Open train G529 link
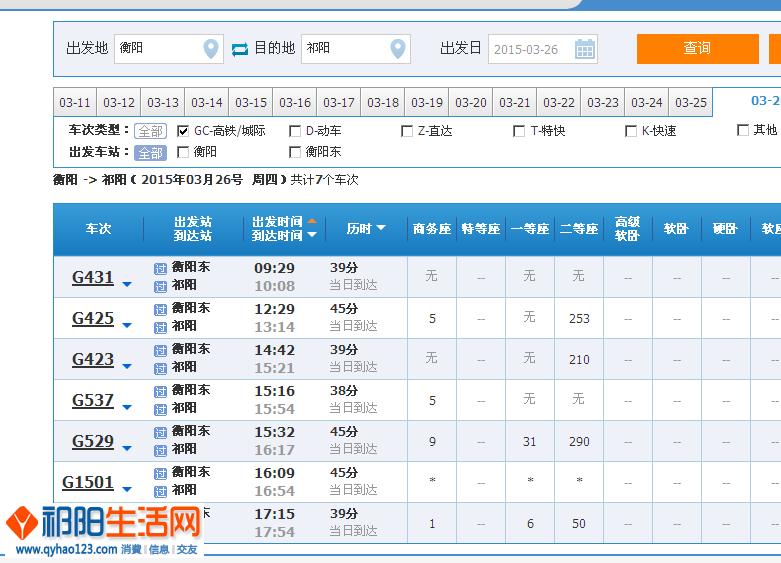781x563 pixels. [x=93, y=441]
